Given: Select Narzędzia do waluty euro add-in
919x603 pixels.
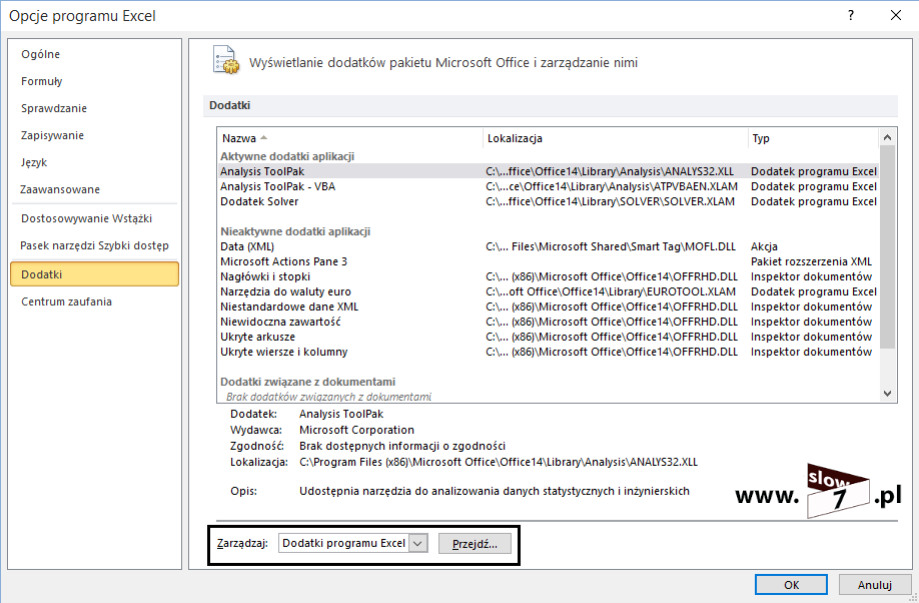Looking at the screenshot, I should (547, 292).
